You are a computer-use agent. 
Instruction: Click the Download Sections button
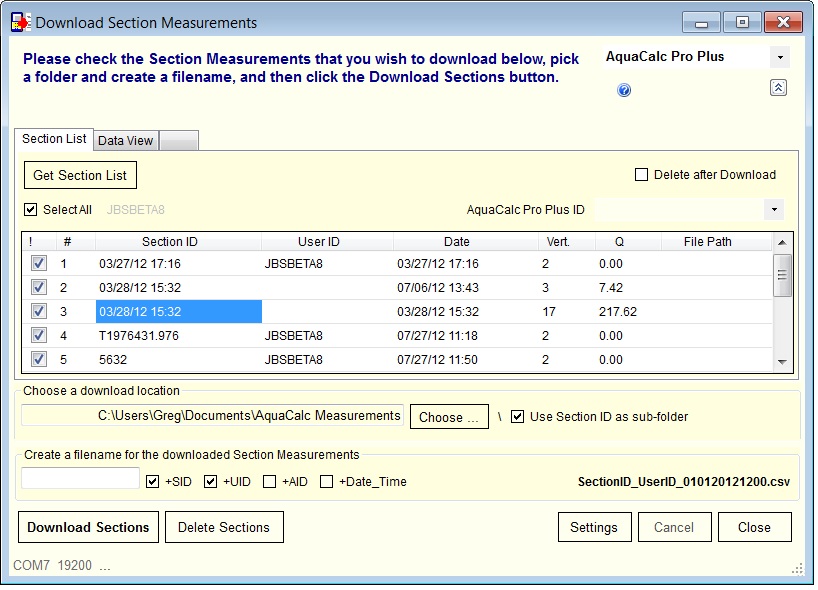pyautogui.click(x=88, y=527)
